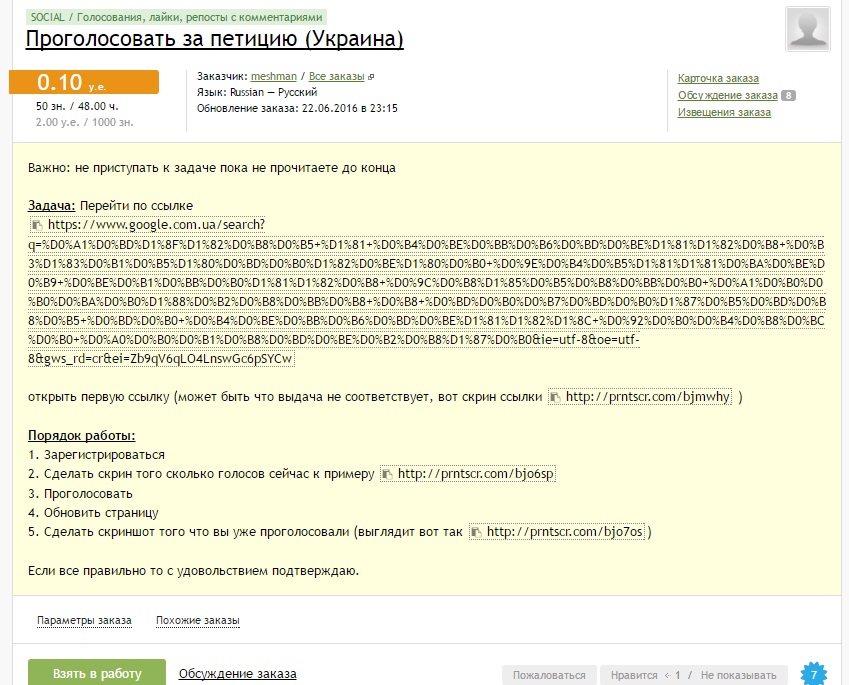Screen dimensions: 849x685
Task: Click copy icon beside the google.com.ua search link
Action: 37,225
